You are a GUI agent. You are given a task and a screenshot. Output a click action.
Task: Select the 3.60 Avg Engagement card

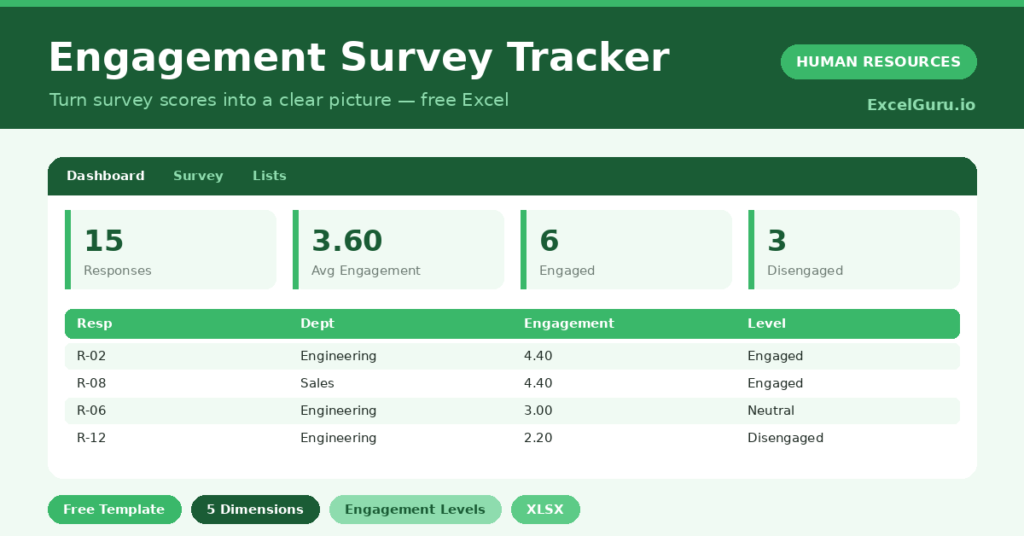(398, 249)
